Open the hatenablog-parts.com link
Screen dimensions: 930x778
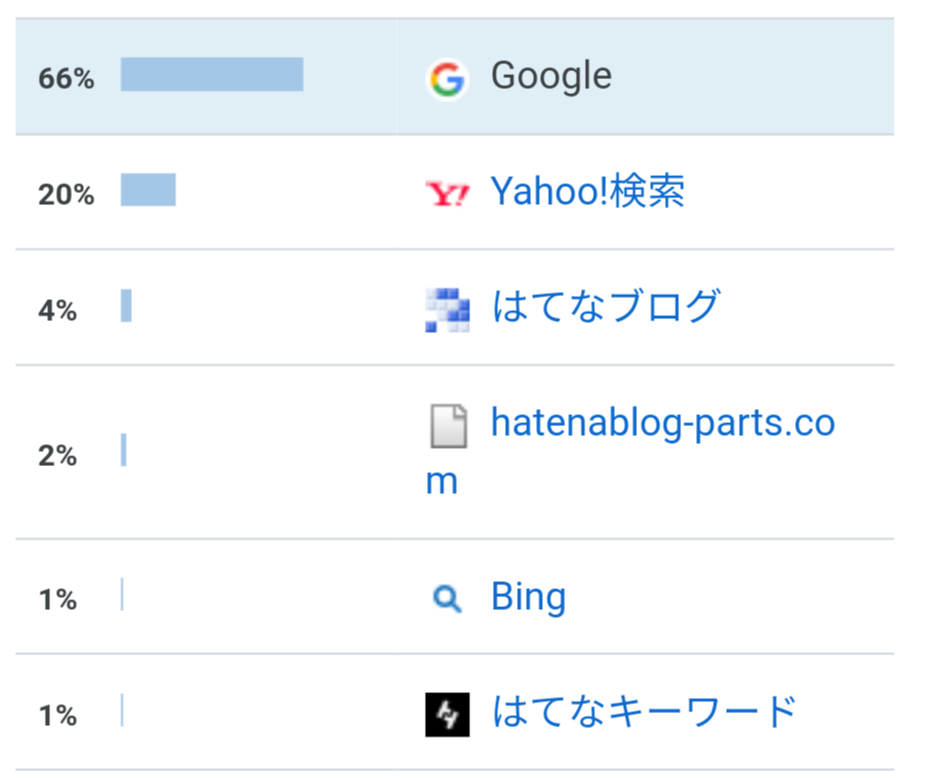click(630, 451)
